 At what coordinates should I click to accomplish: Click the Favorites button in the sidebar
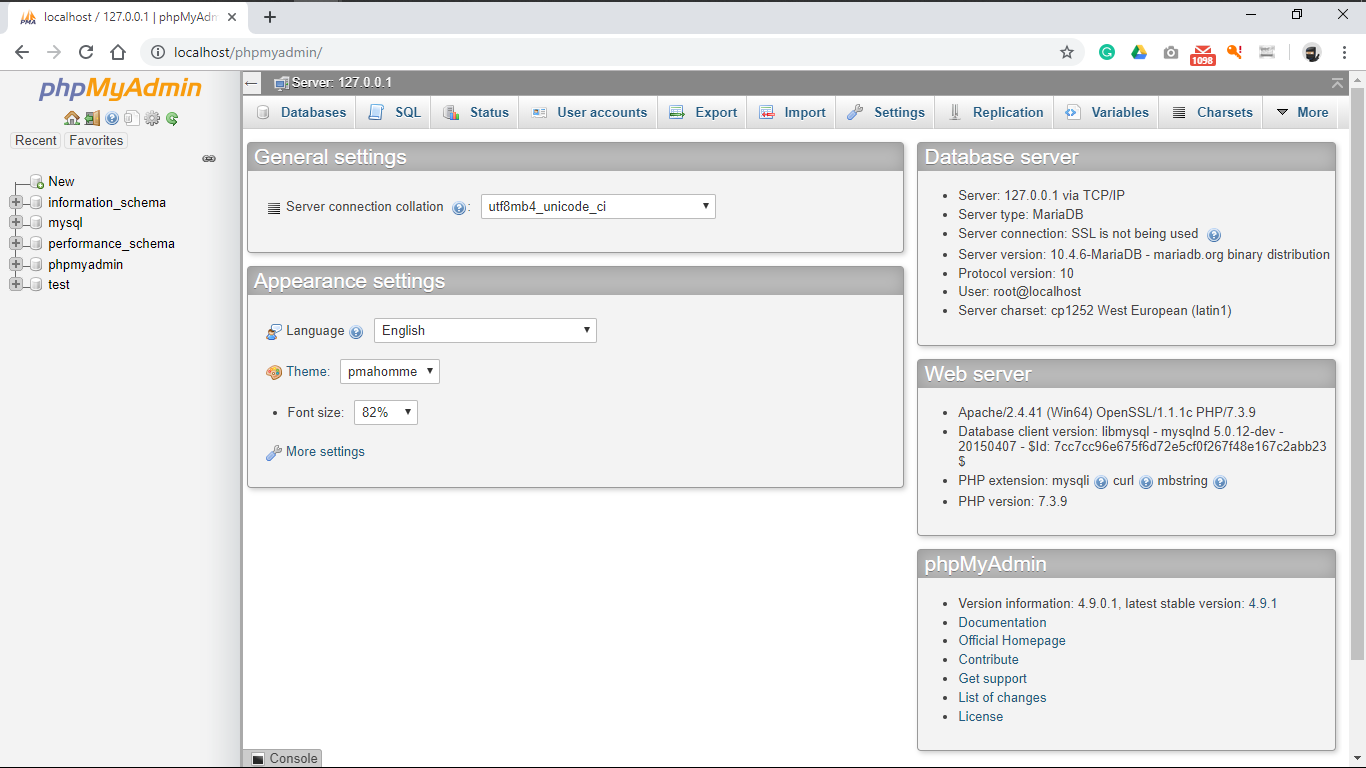click(96, 141)
